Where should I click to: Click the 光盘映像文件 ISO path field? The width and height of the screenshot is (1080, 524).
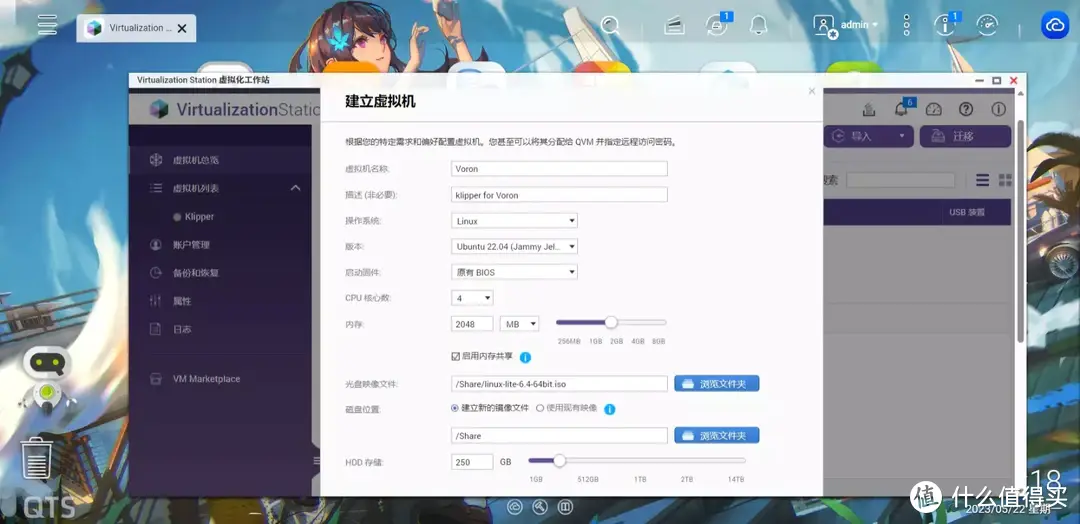pos(559,384)
